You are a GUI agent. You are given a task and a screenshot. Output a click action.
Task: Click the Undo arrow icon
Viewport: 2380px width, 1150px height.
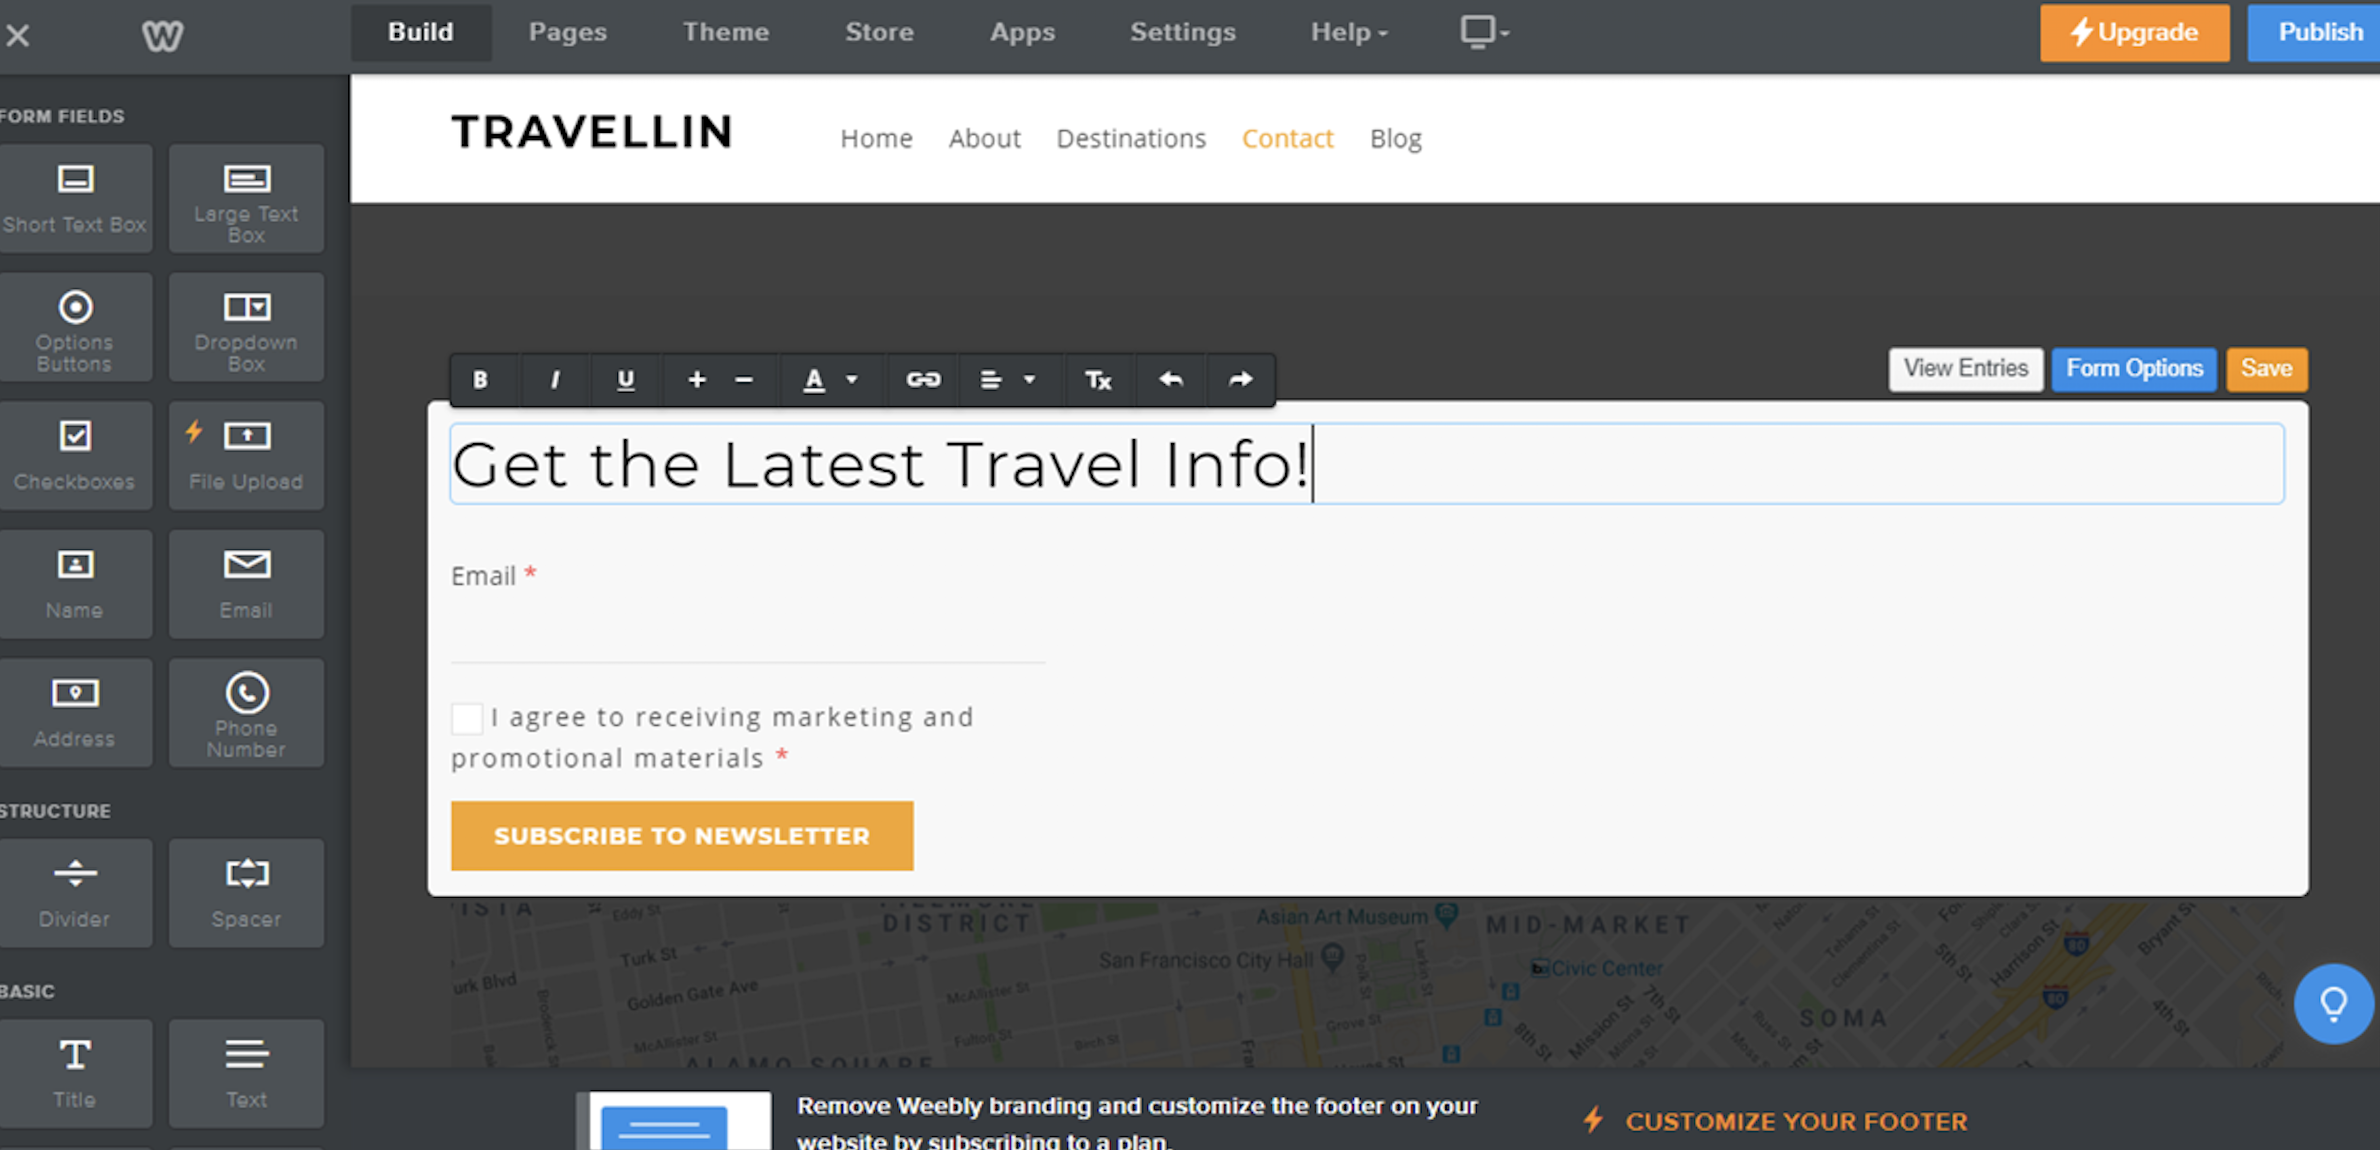(x=1170, y=378)
